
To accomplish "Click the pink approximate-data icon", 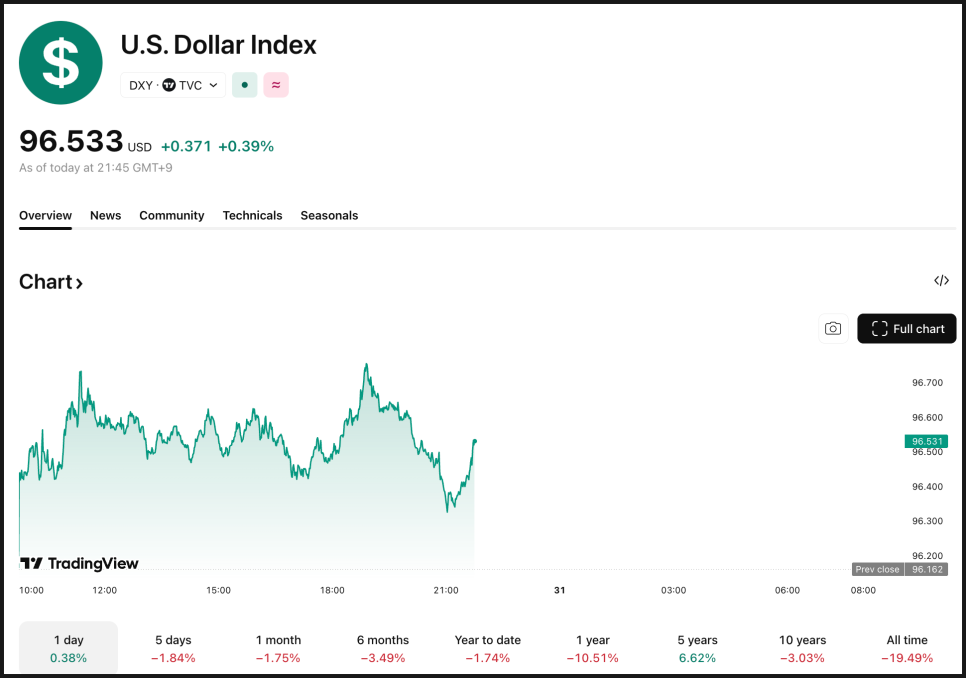I will 276,85.
